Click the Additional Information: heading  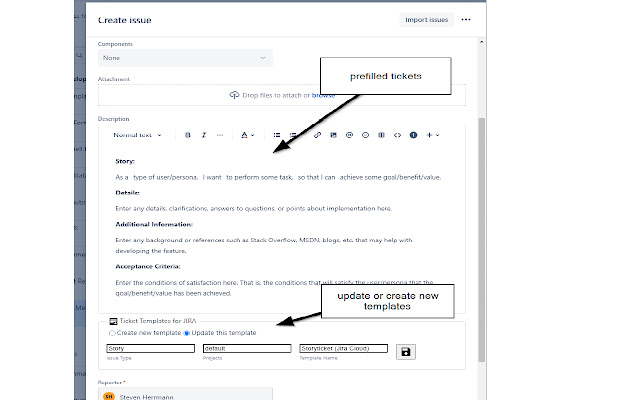pos(154,224)
